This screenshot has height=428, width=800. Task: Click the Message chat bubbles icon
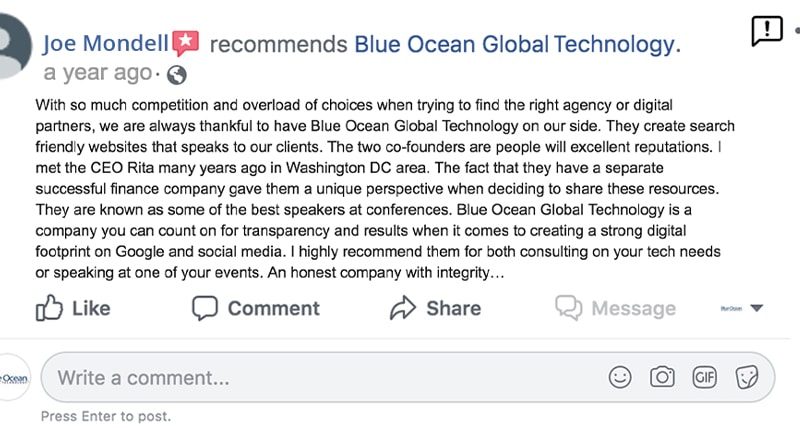pyautogui.click(x=568, y=308)
